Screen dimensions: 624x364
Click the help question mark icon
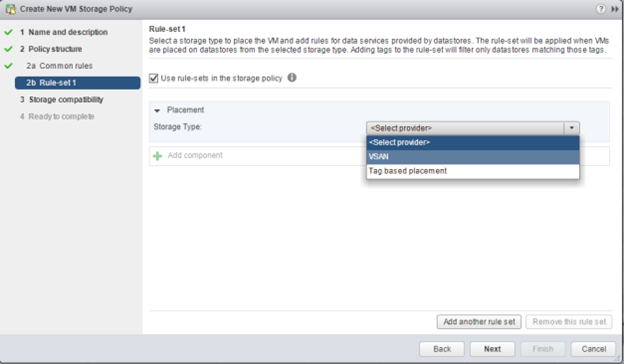[x=601, y=9]
